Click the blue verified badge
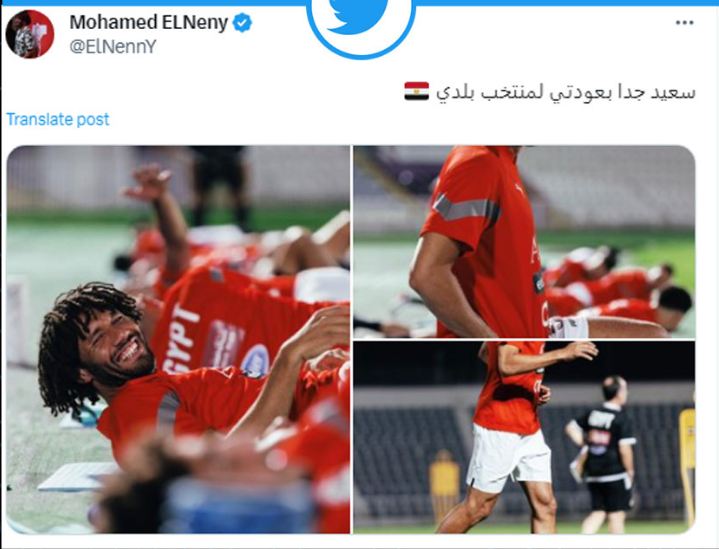This screenshot has height=549, width=719. (x=242, y=22)
